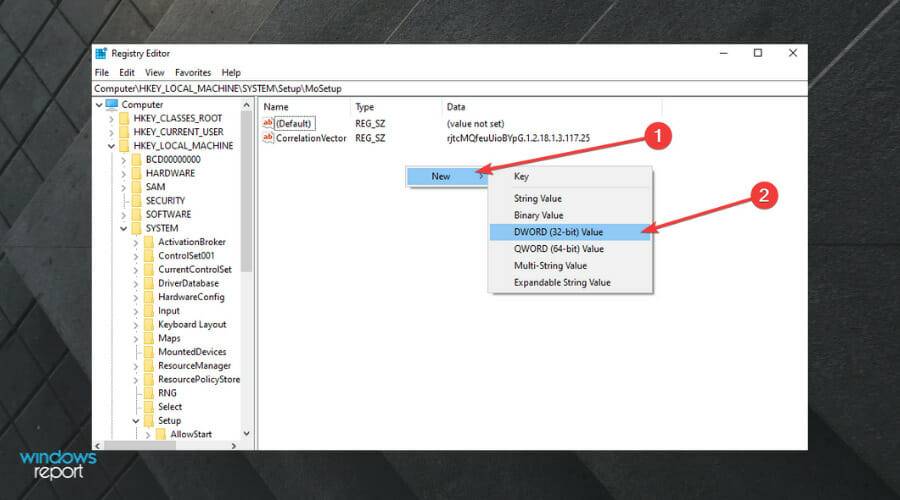The width and height of the screenshot is (900, 500).
Task: Click the ControlSet001 folder icon
Action: 149,256
